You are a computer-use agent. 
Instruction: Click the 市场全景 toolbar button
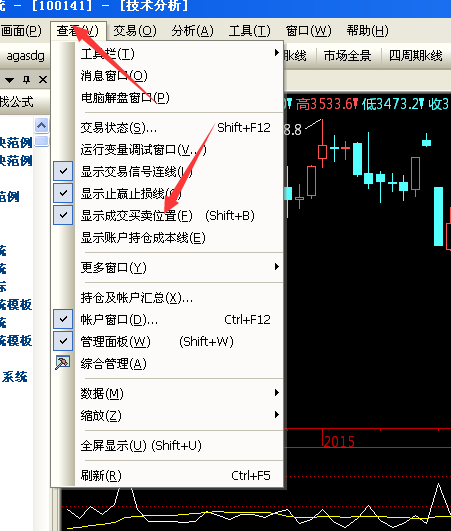point(347,56)
